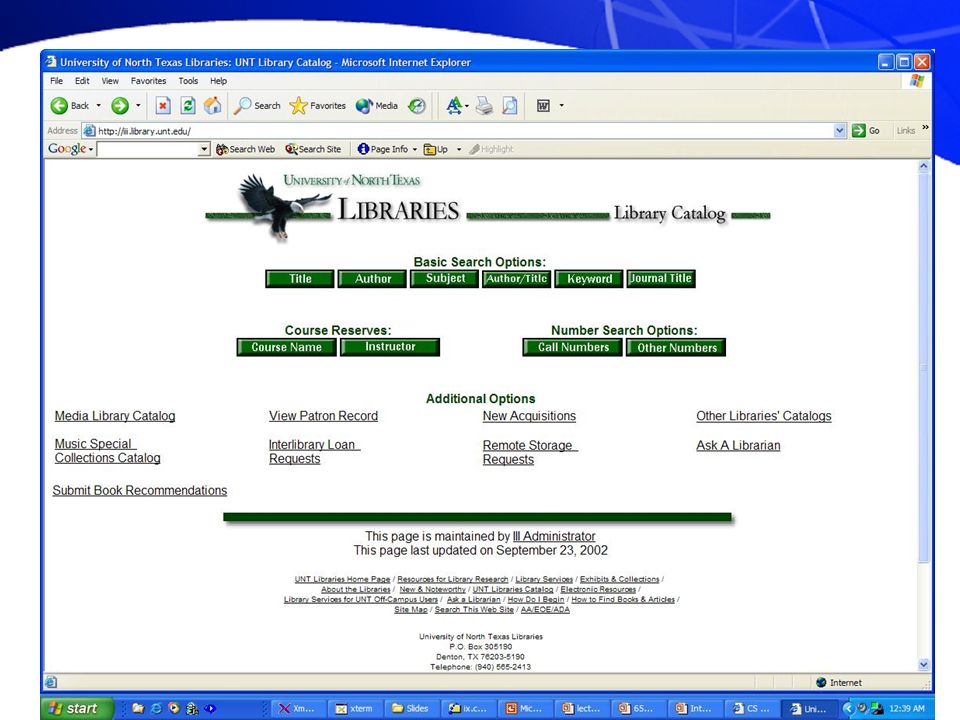Expand the Up button dropdown arrow
This screenshot has height=720, width=960.
459,149
